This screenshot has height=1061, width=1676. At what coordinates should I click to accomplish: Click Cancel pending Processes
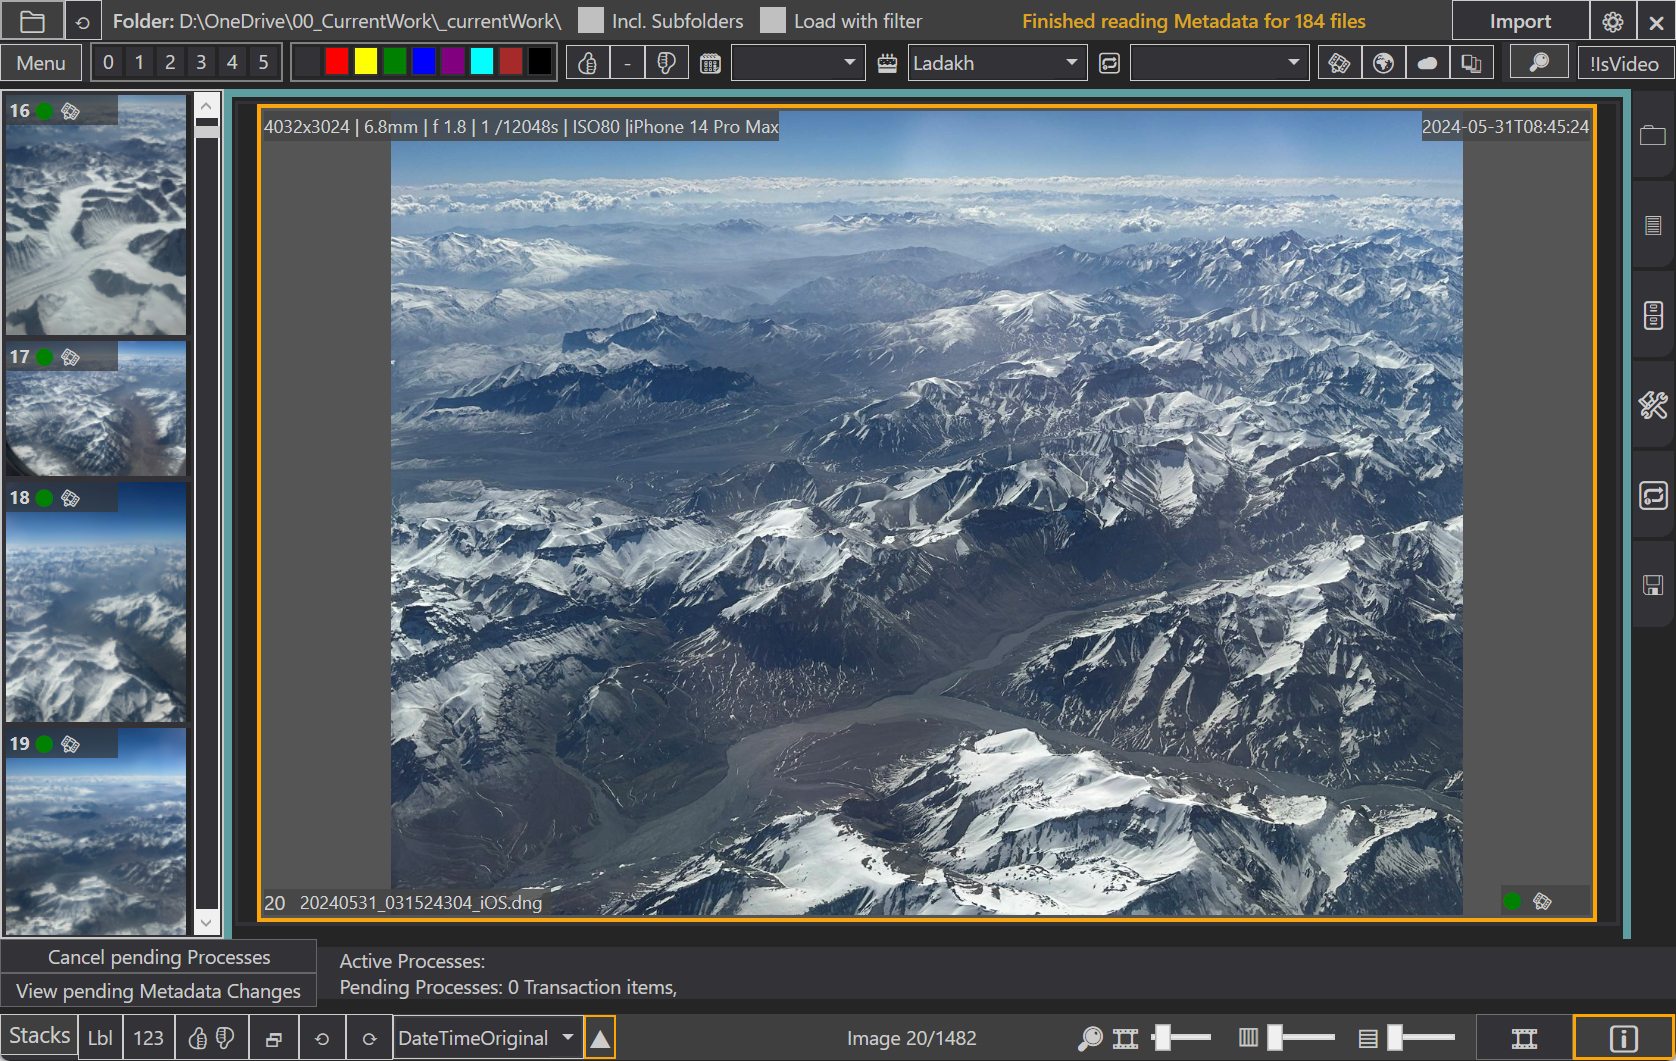click(159, 957)
